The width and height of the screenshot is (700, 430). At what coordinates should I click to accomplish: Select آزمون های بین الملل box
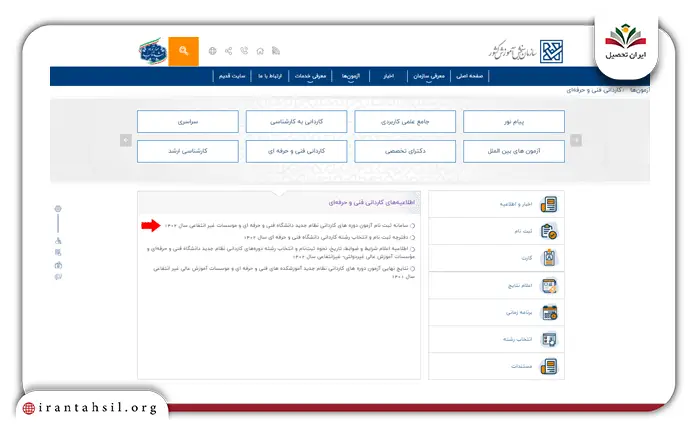[514, 151]
